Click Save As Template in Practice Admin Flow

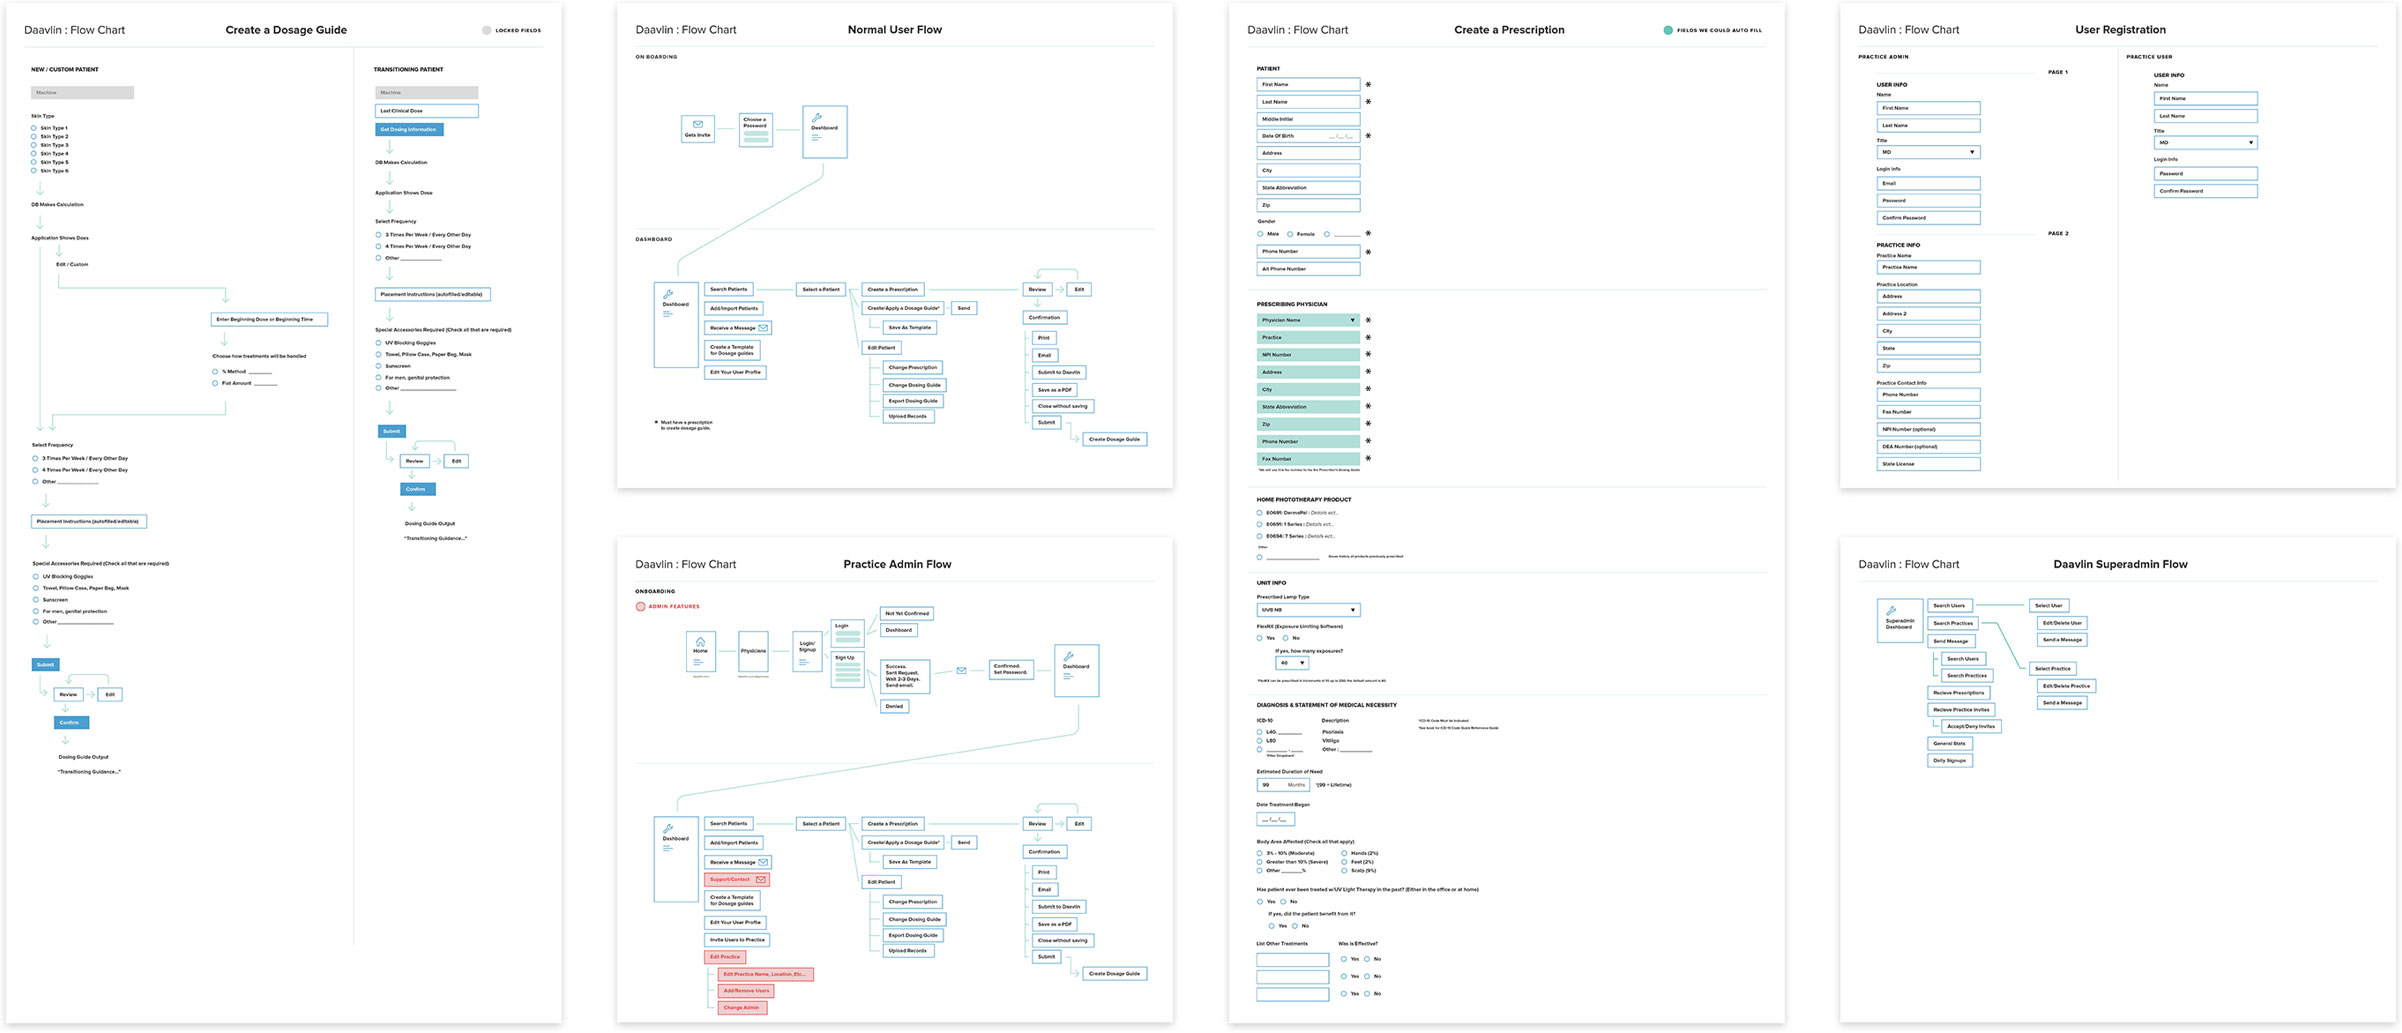[909, 862]
